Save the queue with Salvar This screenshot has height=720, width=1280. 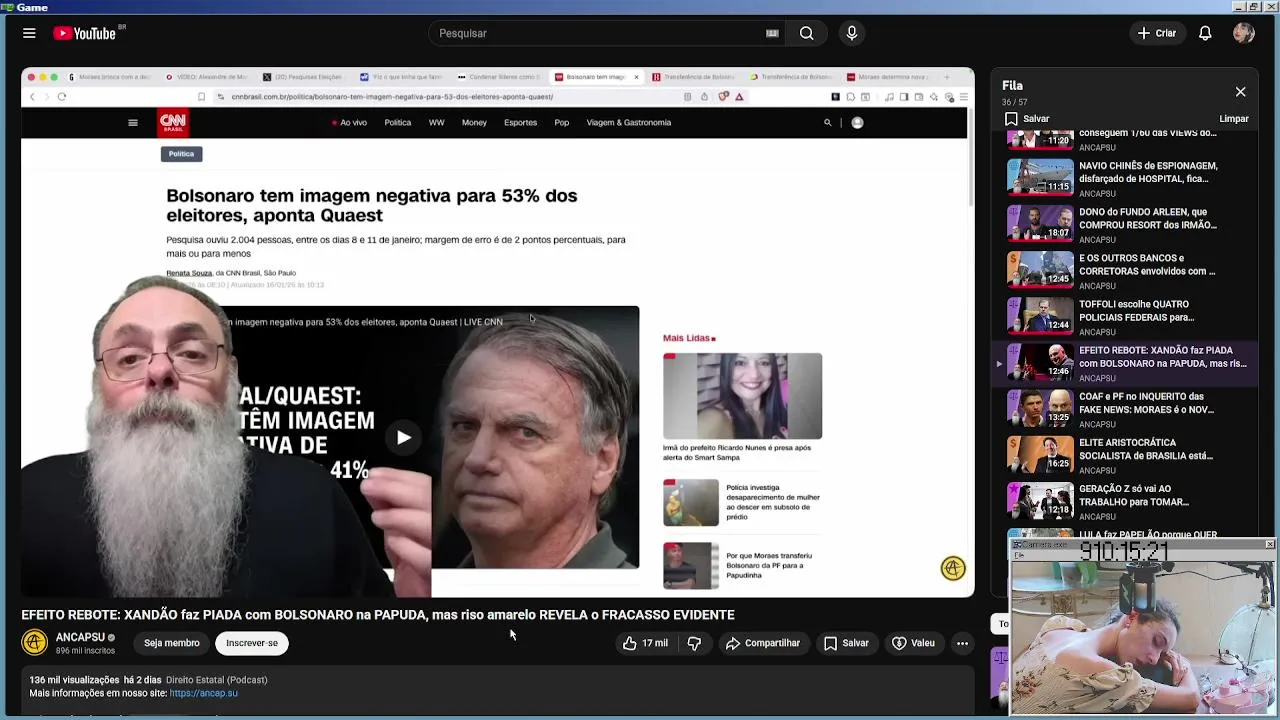pyautogui.click(x=1027, y=119)
